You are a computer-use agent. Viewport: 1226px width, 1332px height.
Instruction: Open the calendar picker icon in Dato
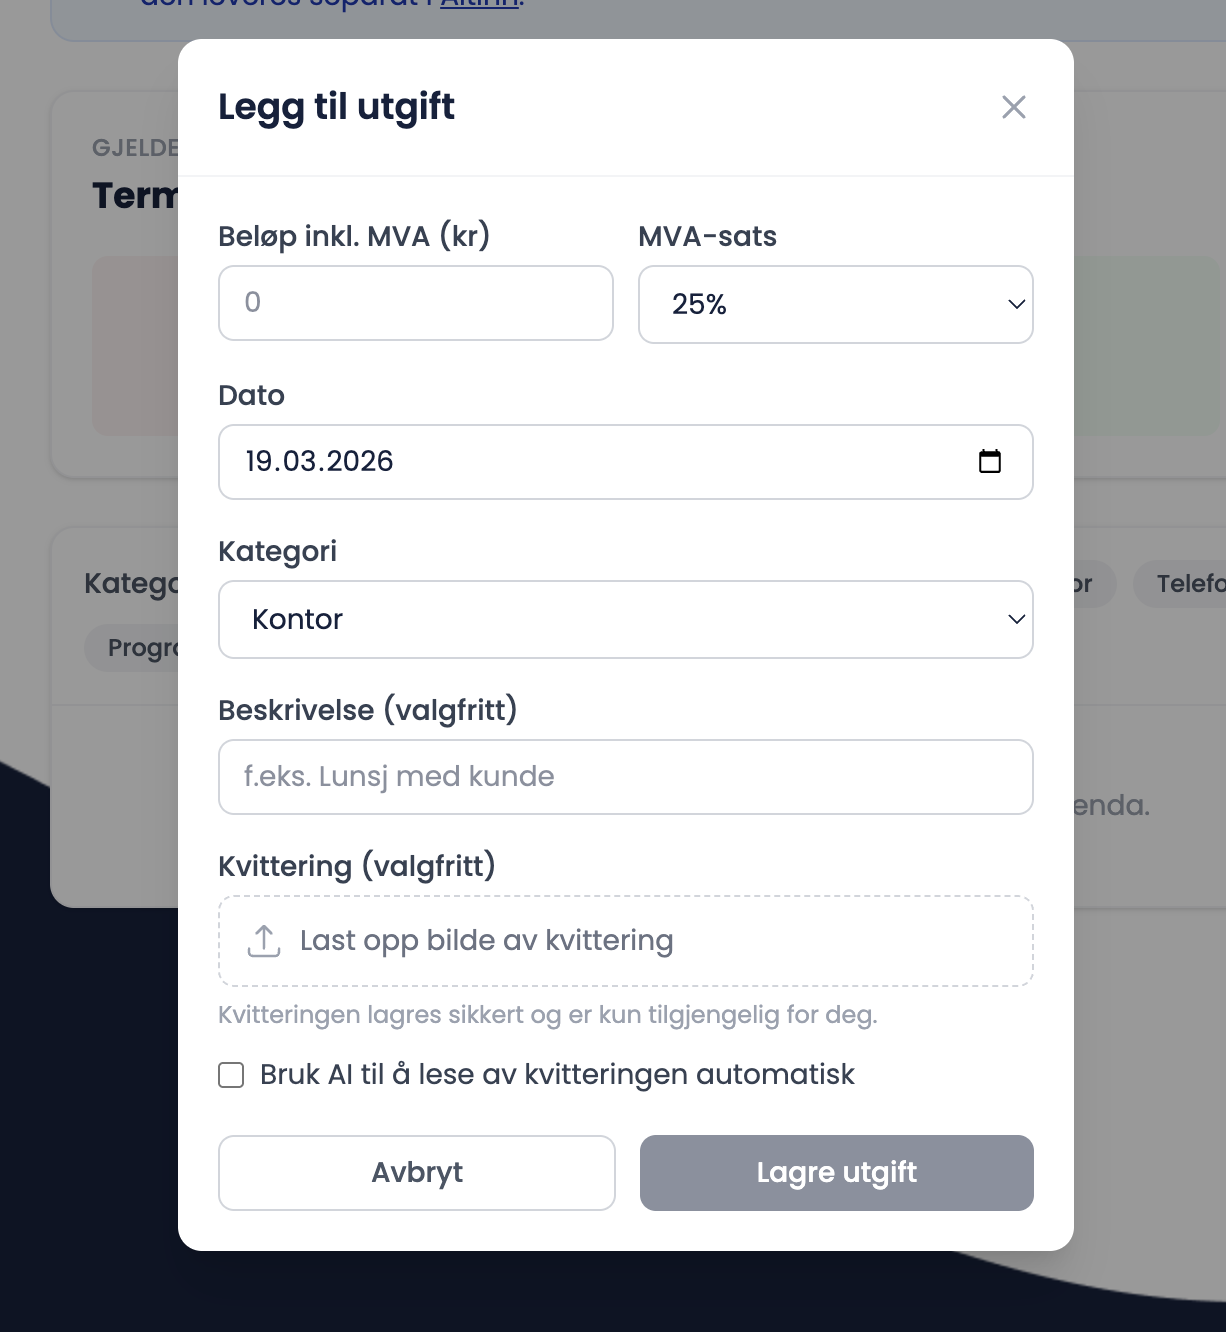coord(990,461)
